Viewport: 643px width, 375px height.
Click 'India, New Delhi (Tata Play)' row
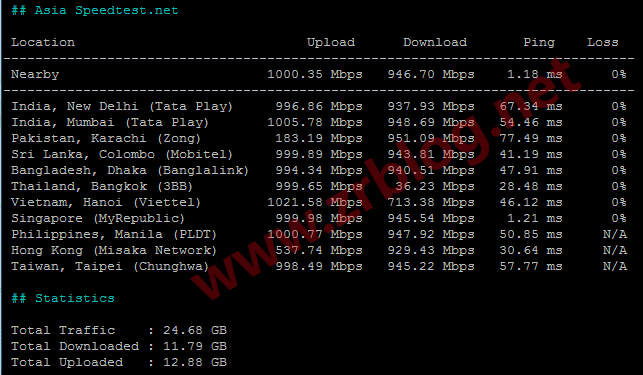coord(122,107)
